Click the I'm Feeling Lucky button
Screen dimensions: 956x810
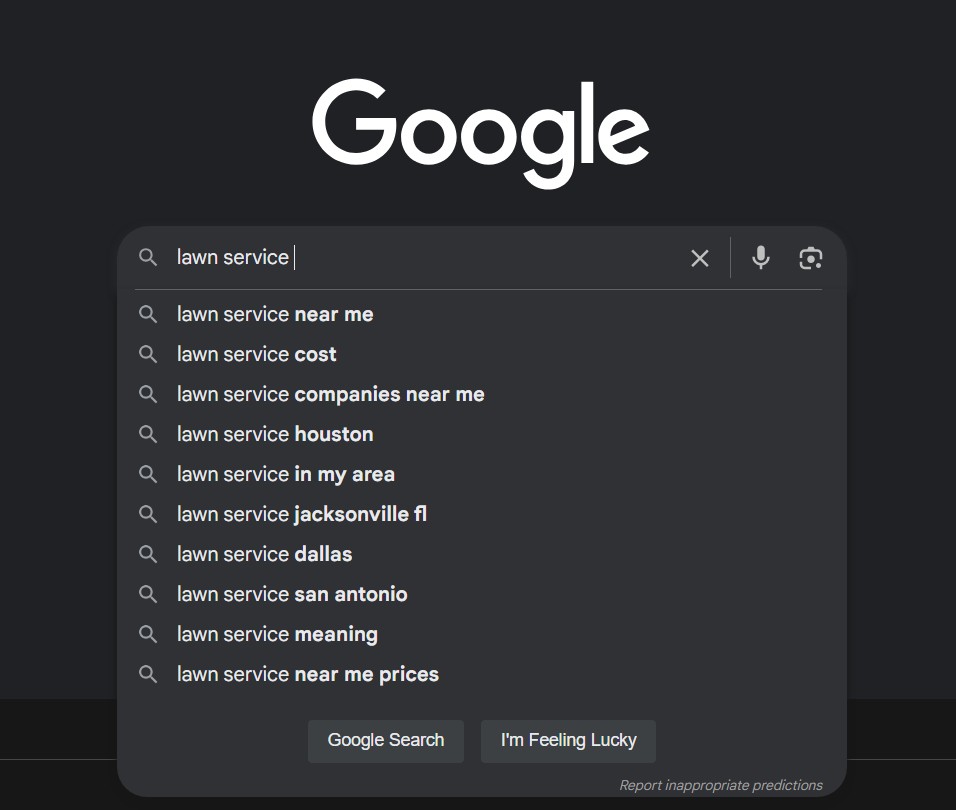(568, 741)
